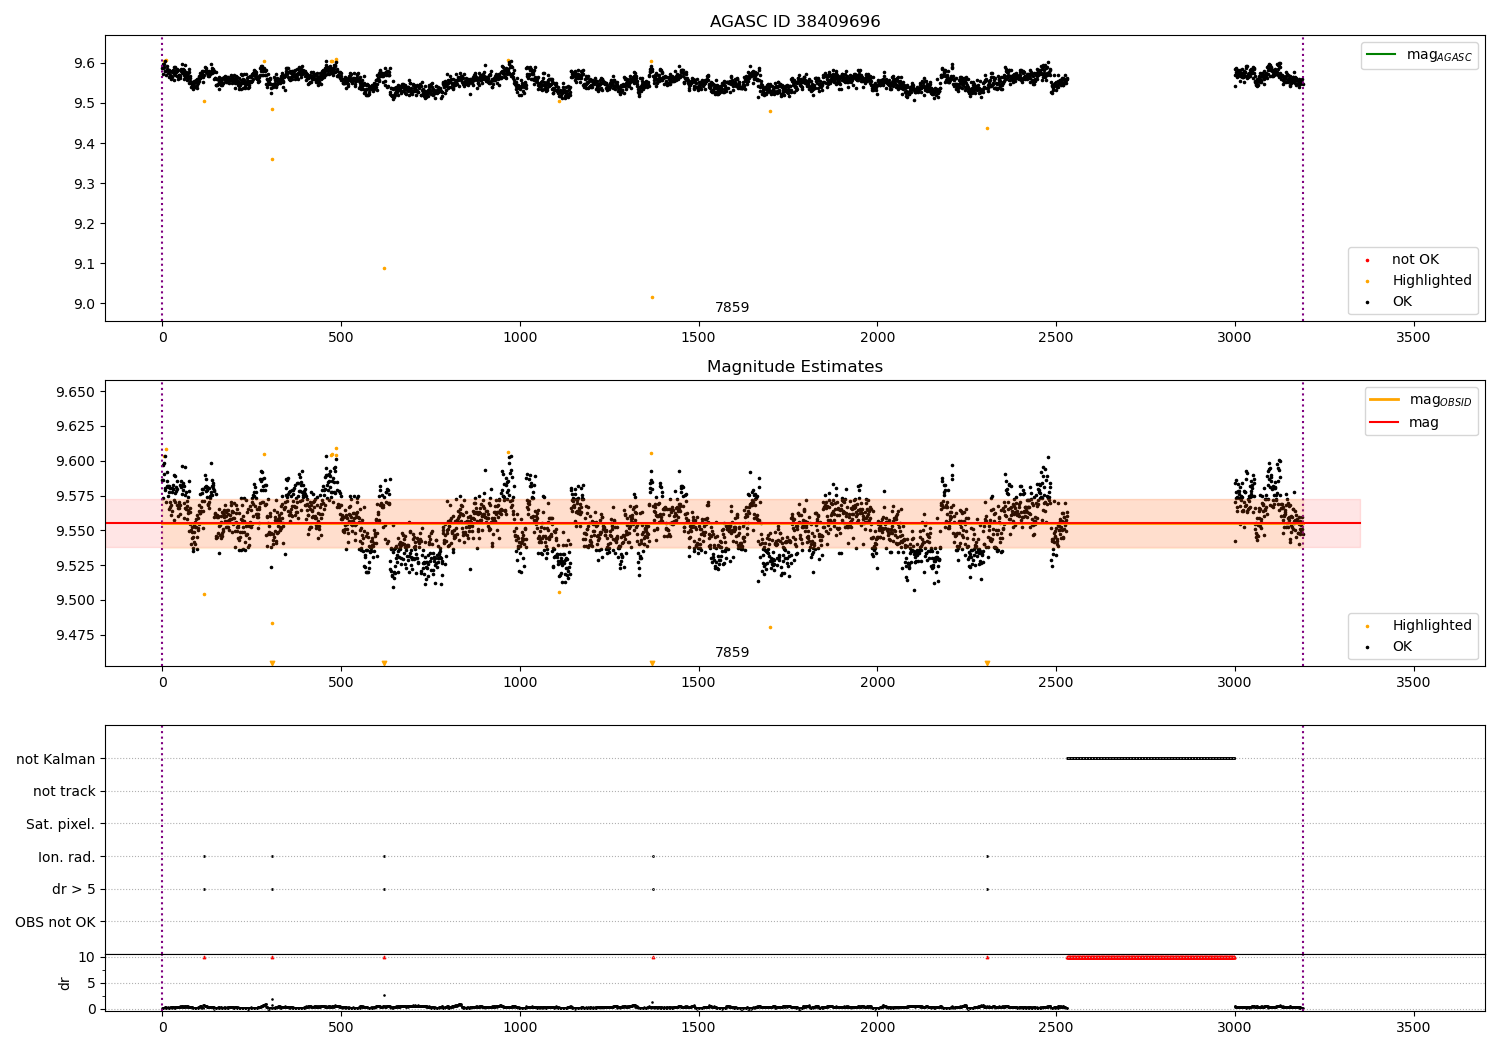Click the Sat. pixel. axis label

(61, 824)
